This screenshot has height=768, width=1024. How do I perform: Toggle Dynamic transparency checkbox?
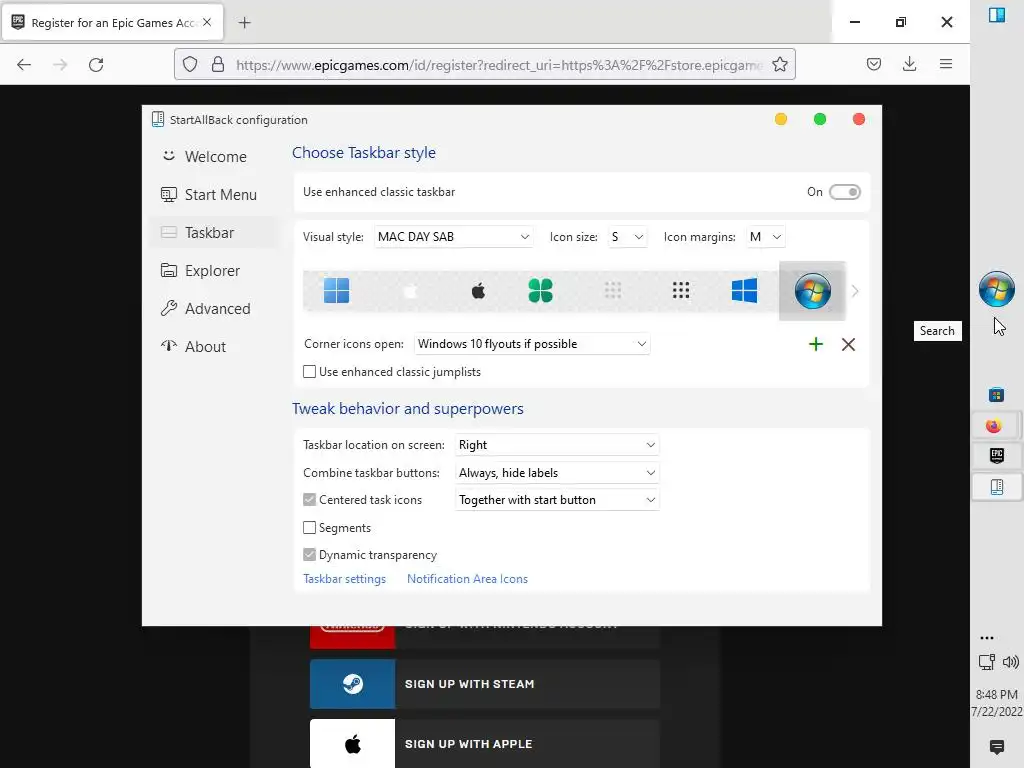coord(310,554)
